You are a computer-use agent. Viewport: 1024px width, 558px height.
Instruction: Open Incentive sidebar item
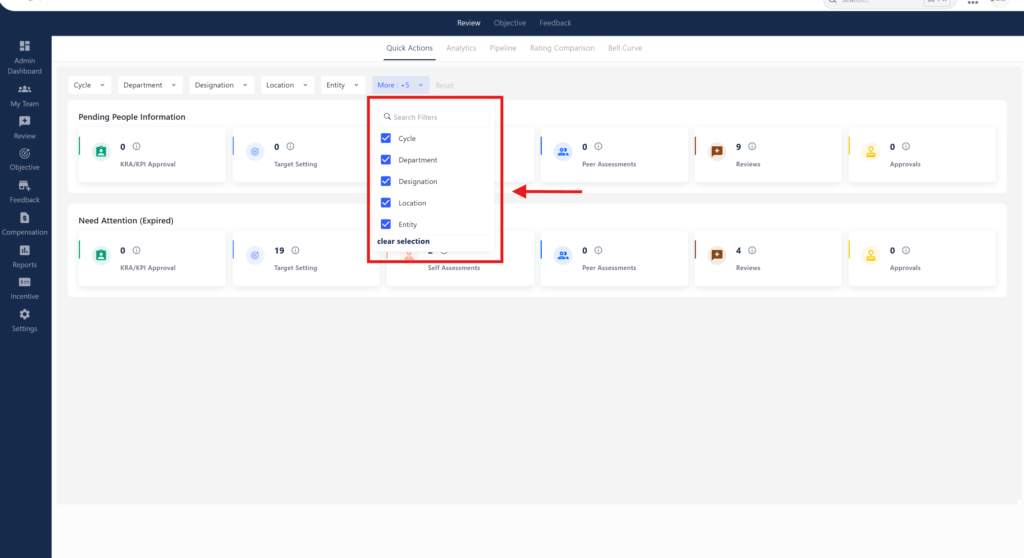pyautogui.click(x=24, y=288)
